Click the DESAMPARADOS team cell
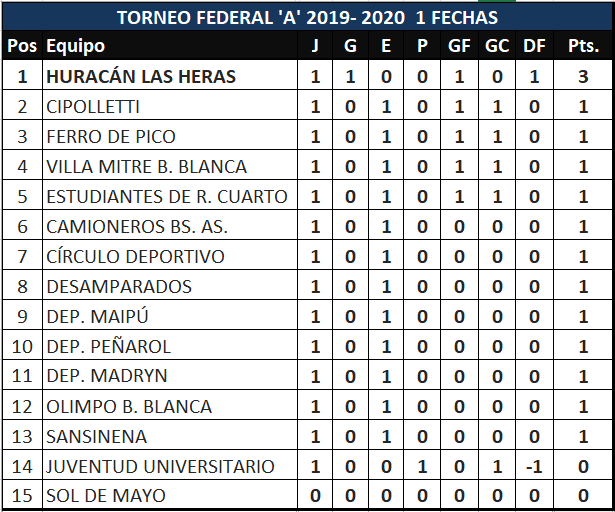Screen dimensions: 615x512 click(x=119, y=286)
